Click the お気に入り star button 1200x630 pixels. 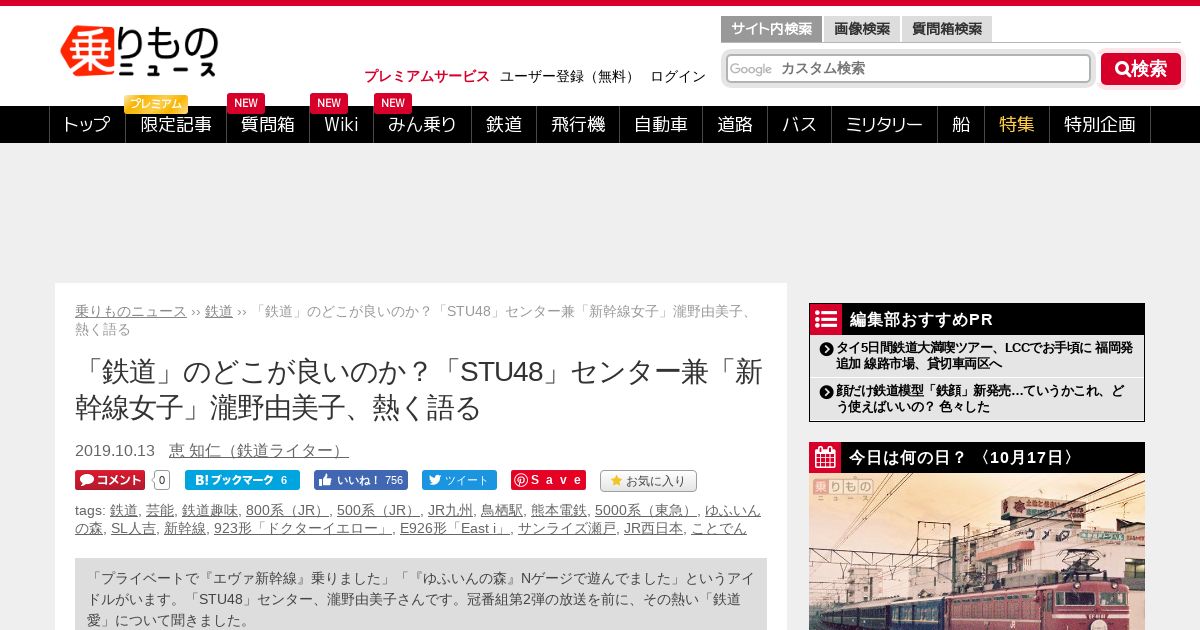coord(648,481)
